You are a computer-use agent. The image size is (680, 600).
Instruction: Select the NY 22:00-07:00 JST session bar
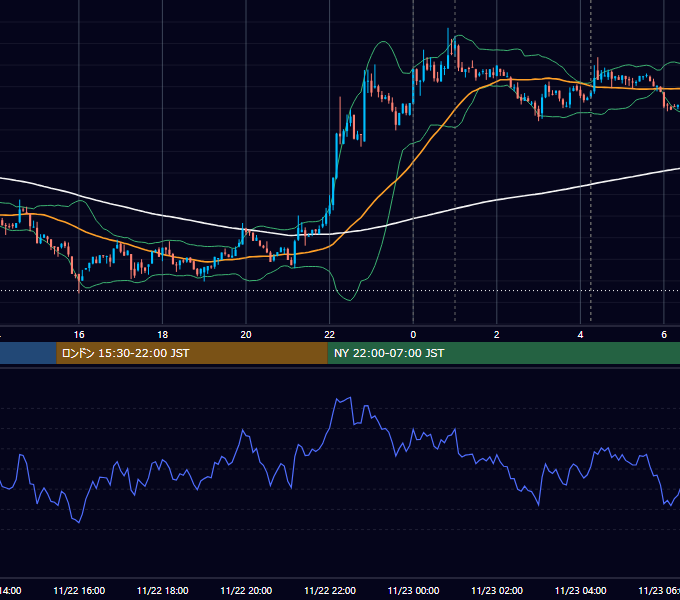pyautogui.click(x=503, y=353)
